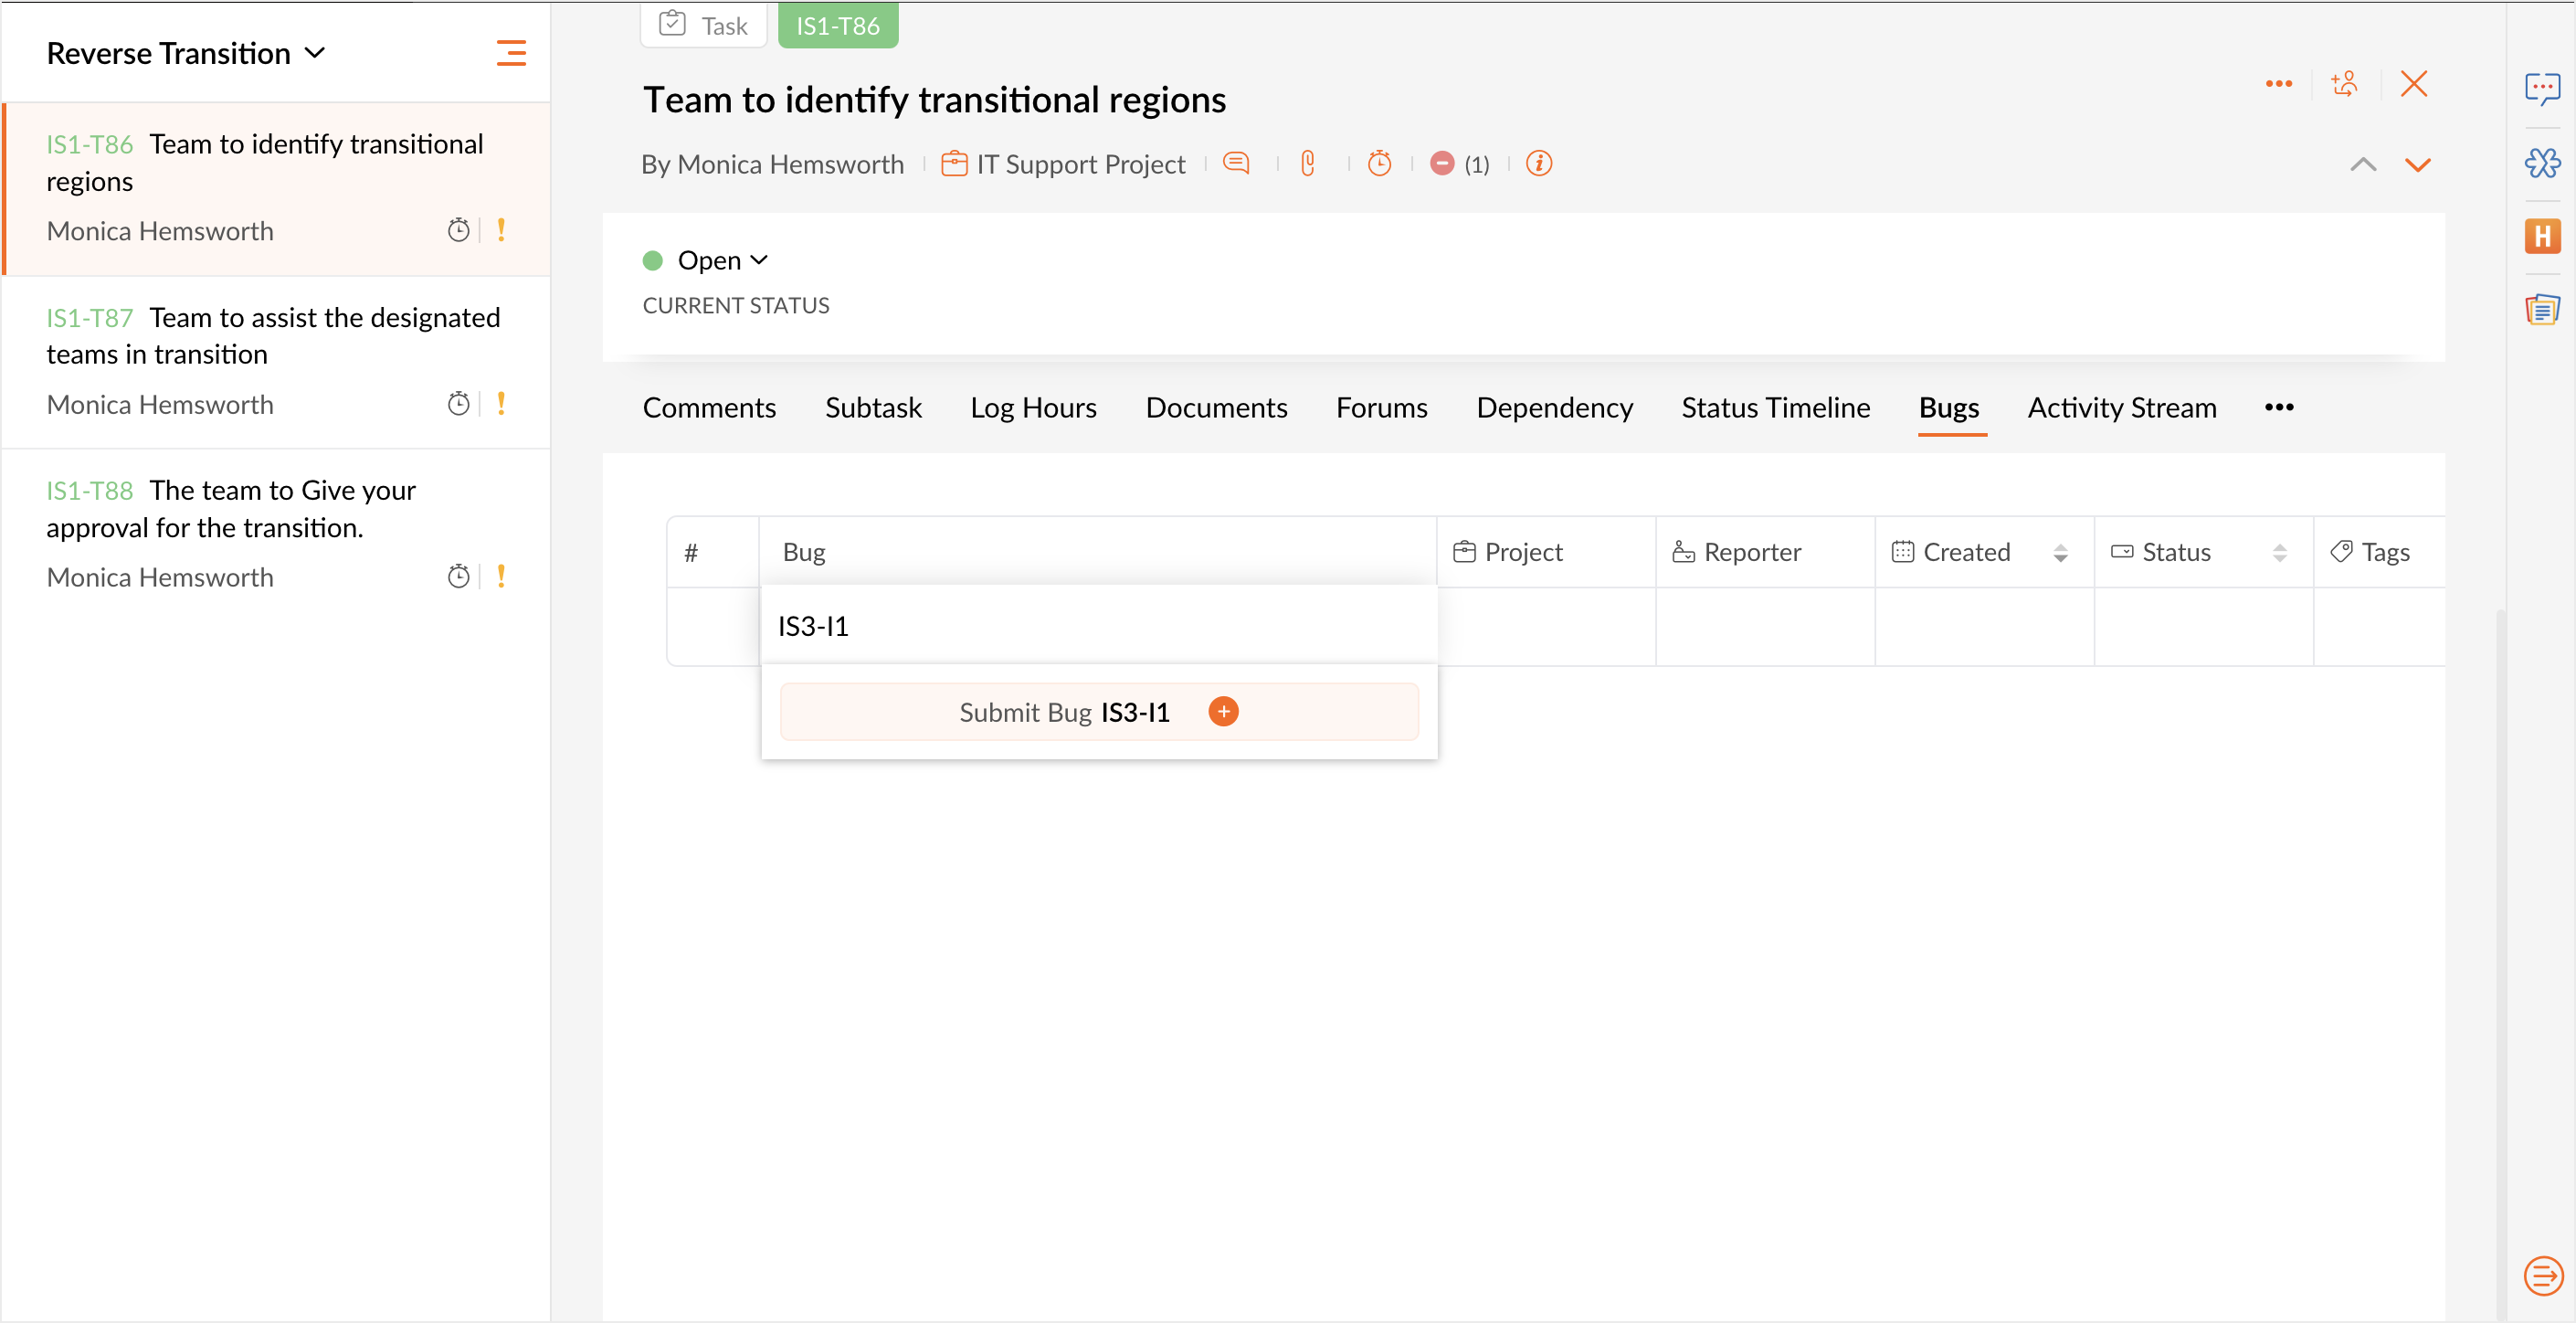Open the IT Support Project link
This screenshot has width=2576, height=1323.
point(1080,164)
